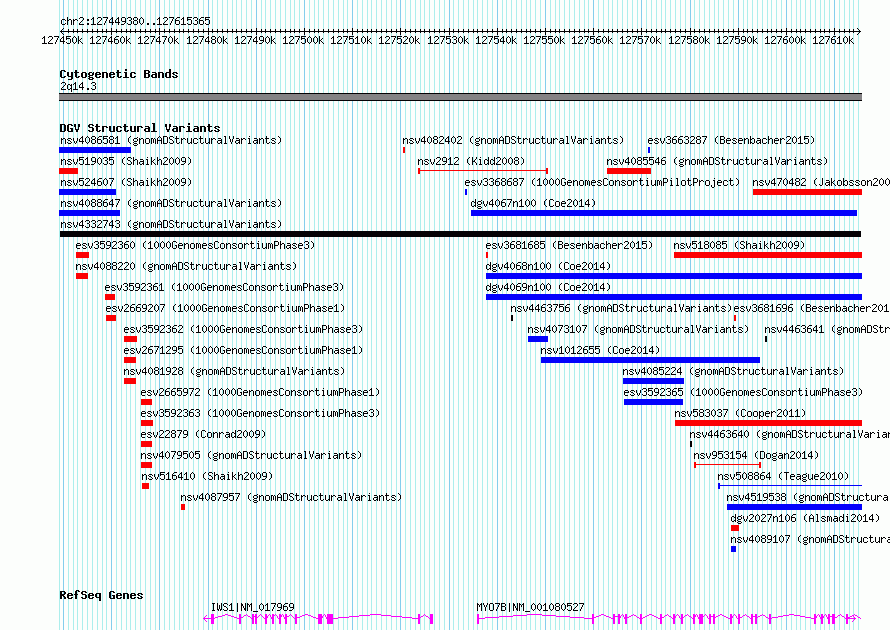The image size is (890, 630).
Task: Select the blue dgv4067n100 bar
Action: tap(664, 213)
